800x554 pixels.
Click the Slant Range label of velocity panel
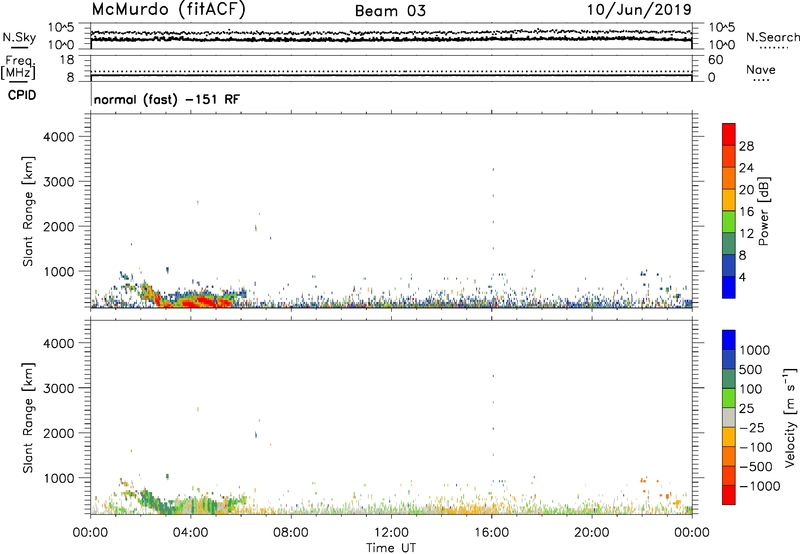pyautogui.click(x=28, y=418)
